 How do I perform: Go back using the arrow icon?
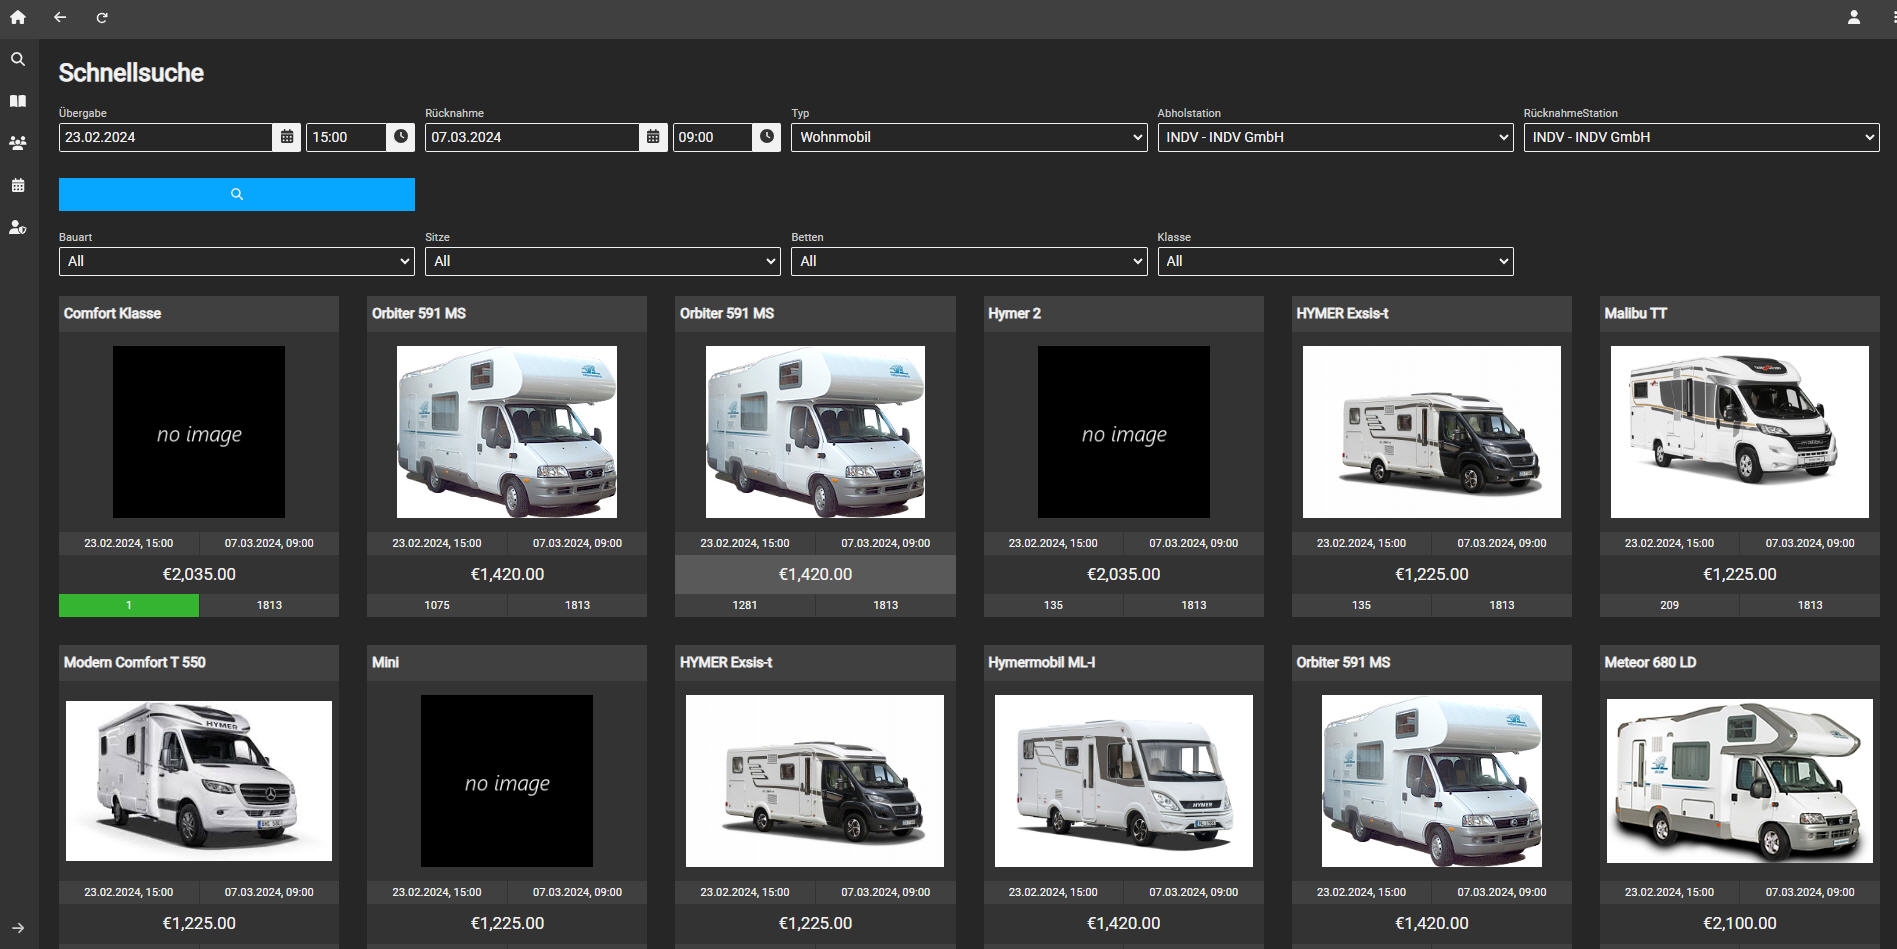60,17
